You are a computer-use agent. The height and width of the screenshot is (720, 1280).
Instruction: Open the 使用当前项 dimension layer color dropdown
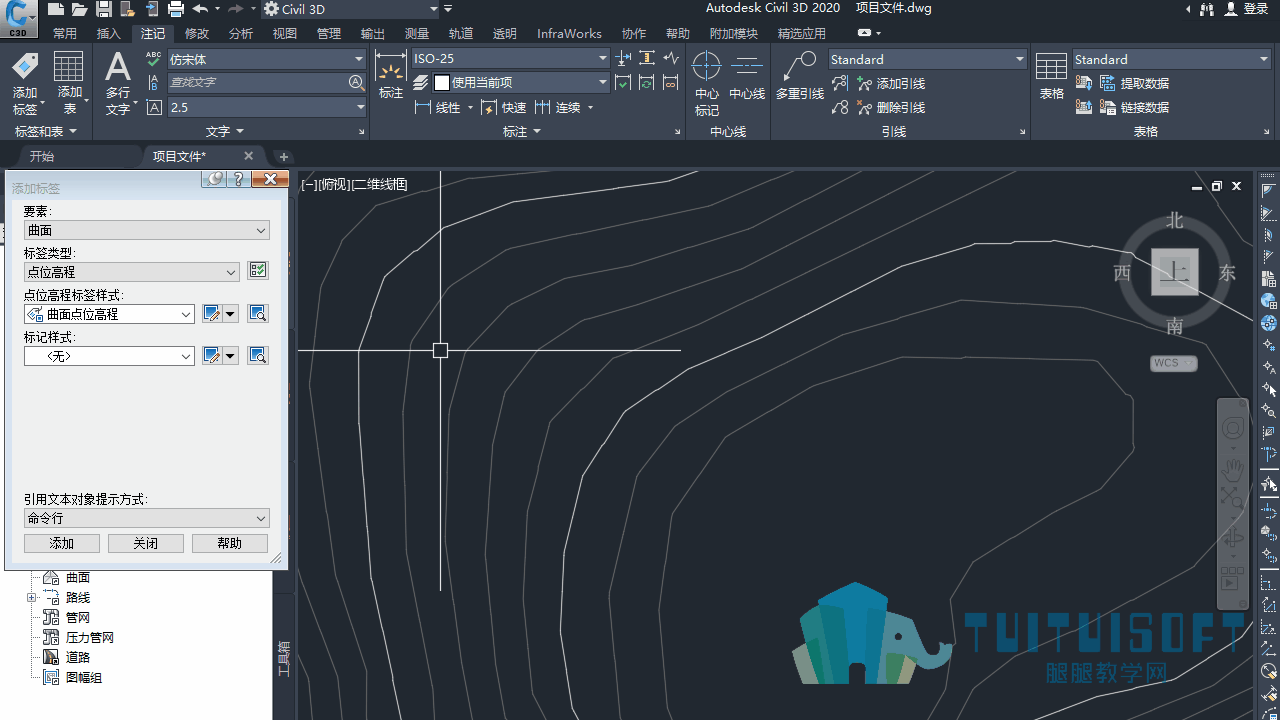pos(521,83)
